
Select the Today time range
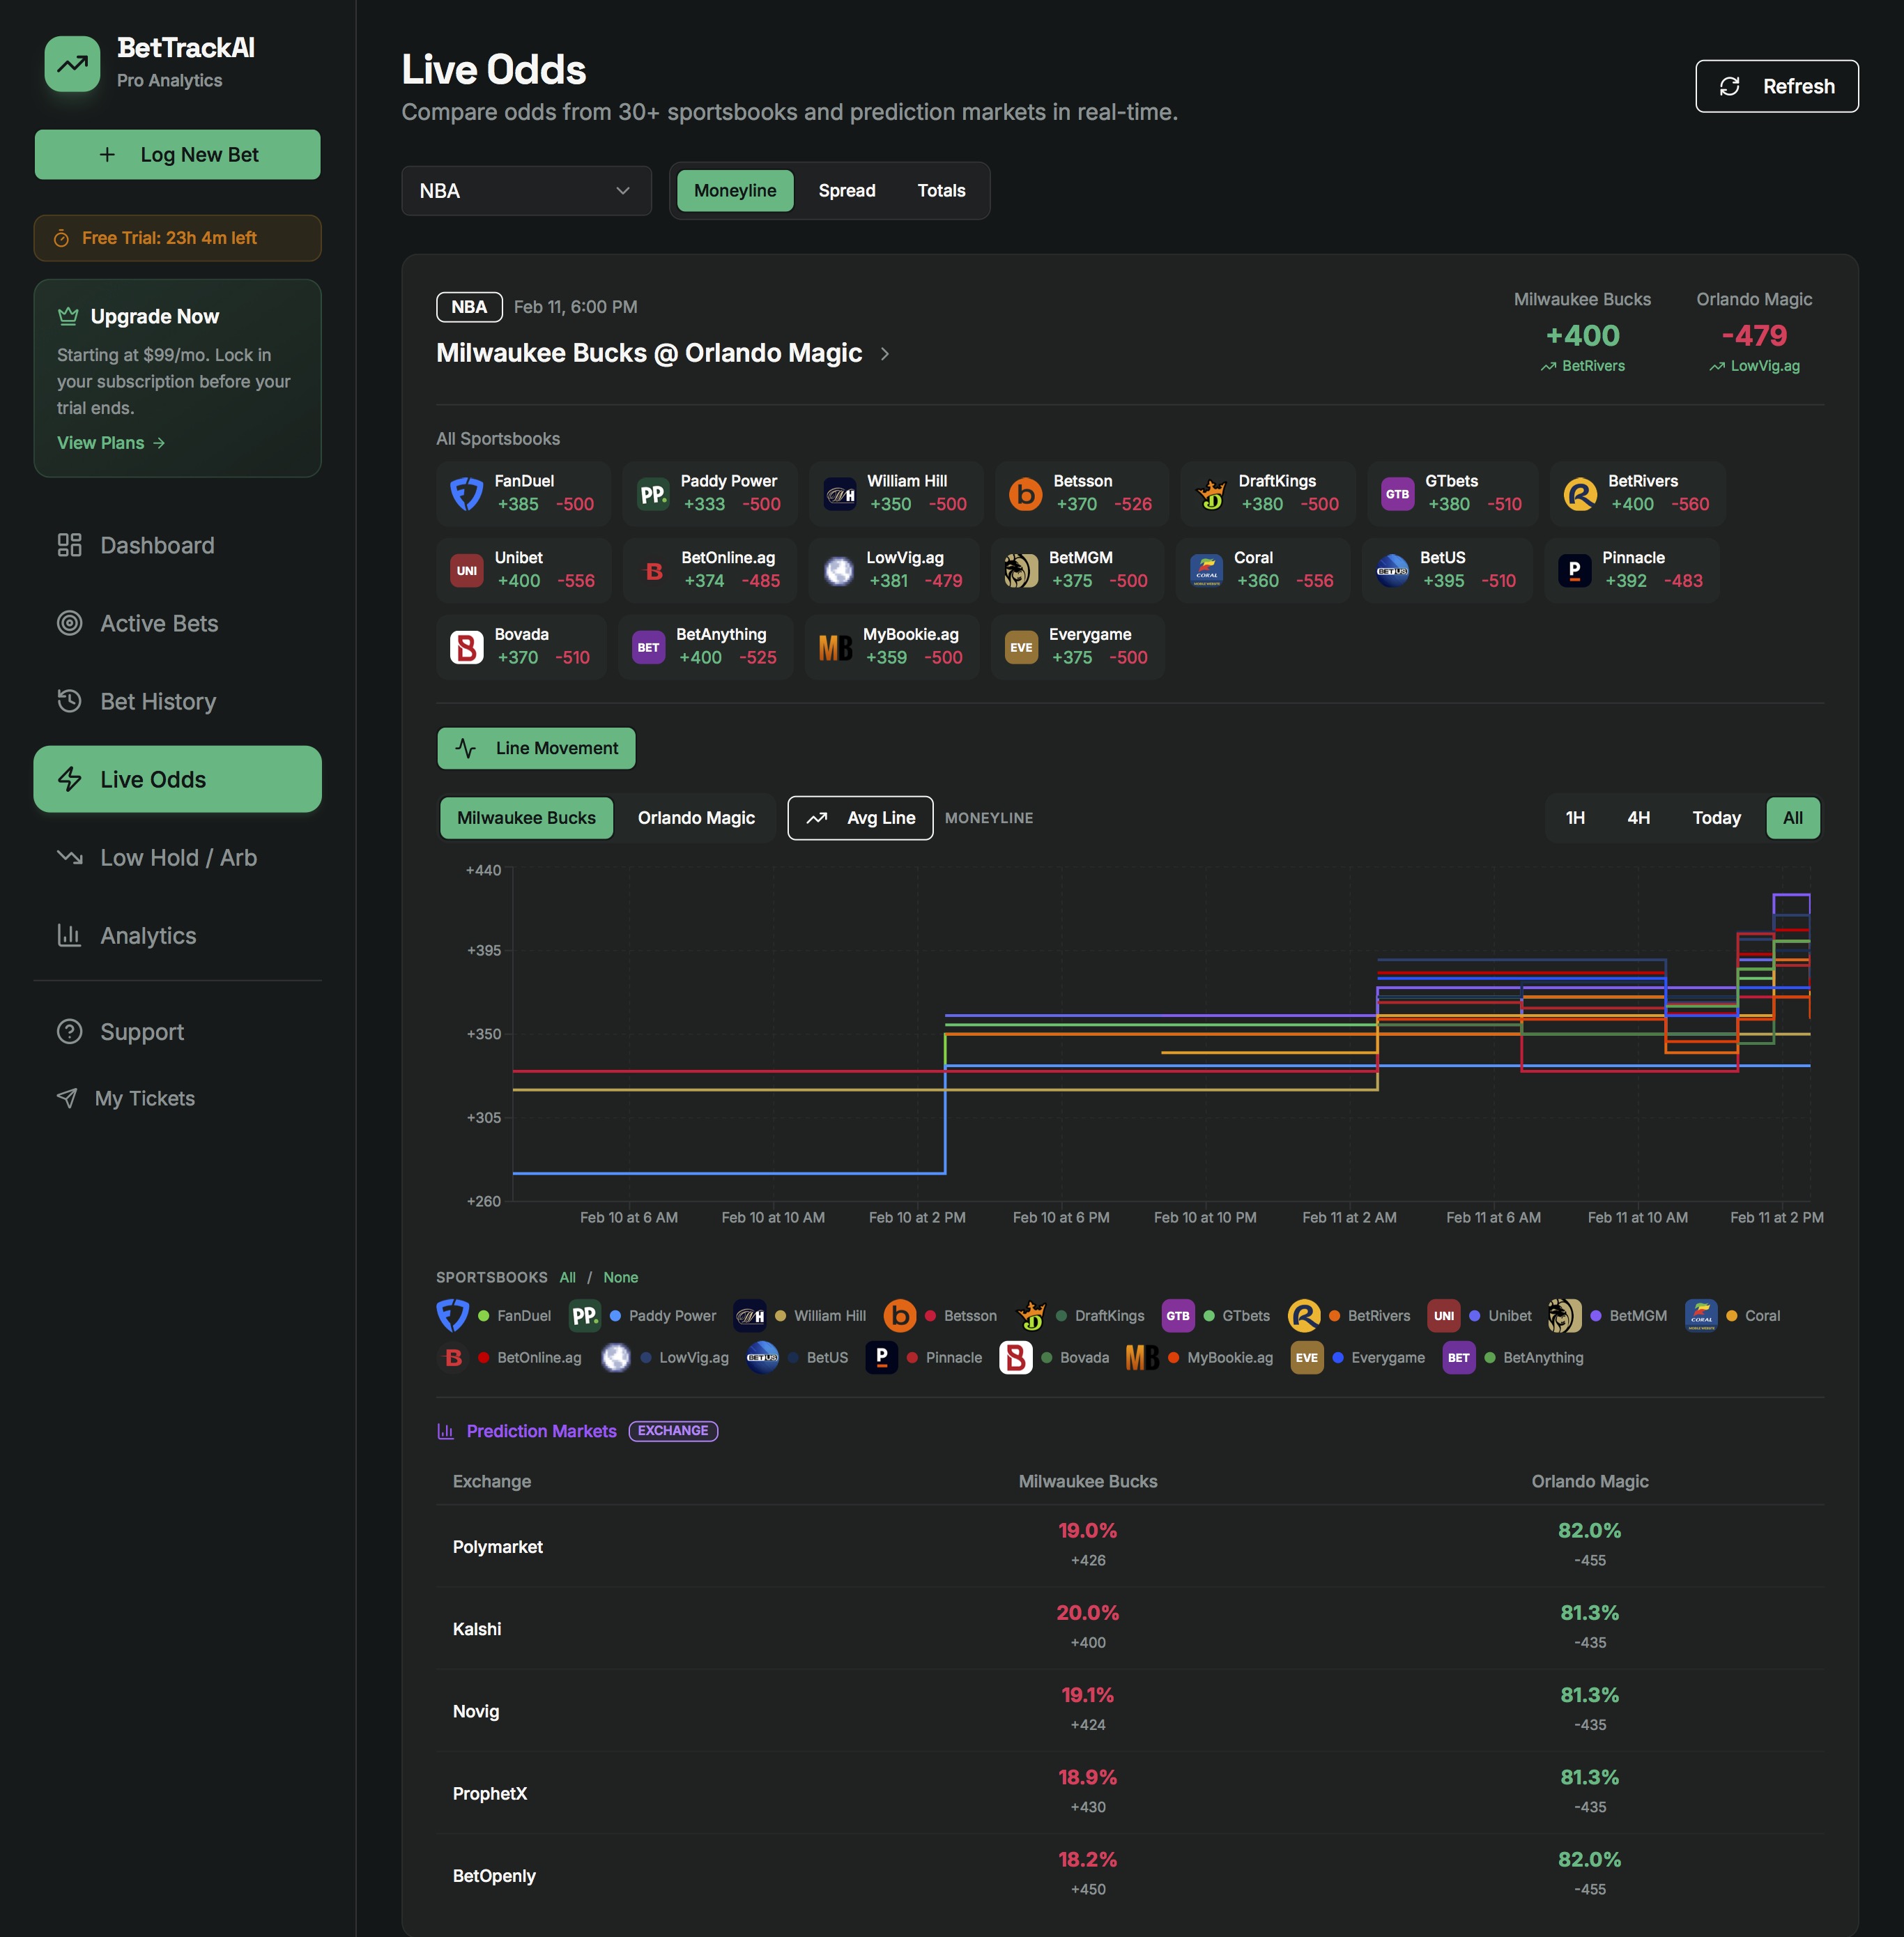(x=1716, y=818)
